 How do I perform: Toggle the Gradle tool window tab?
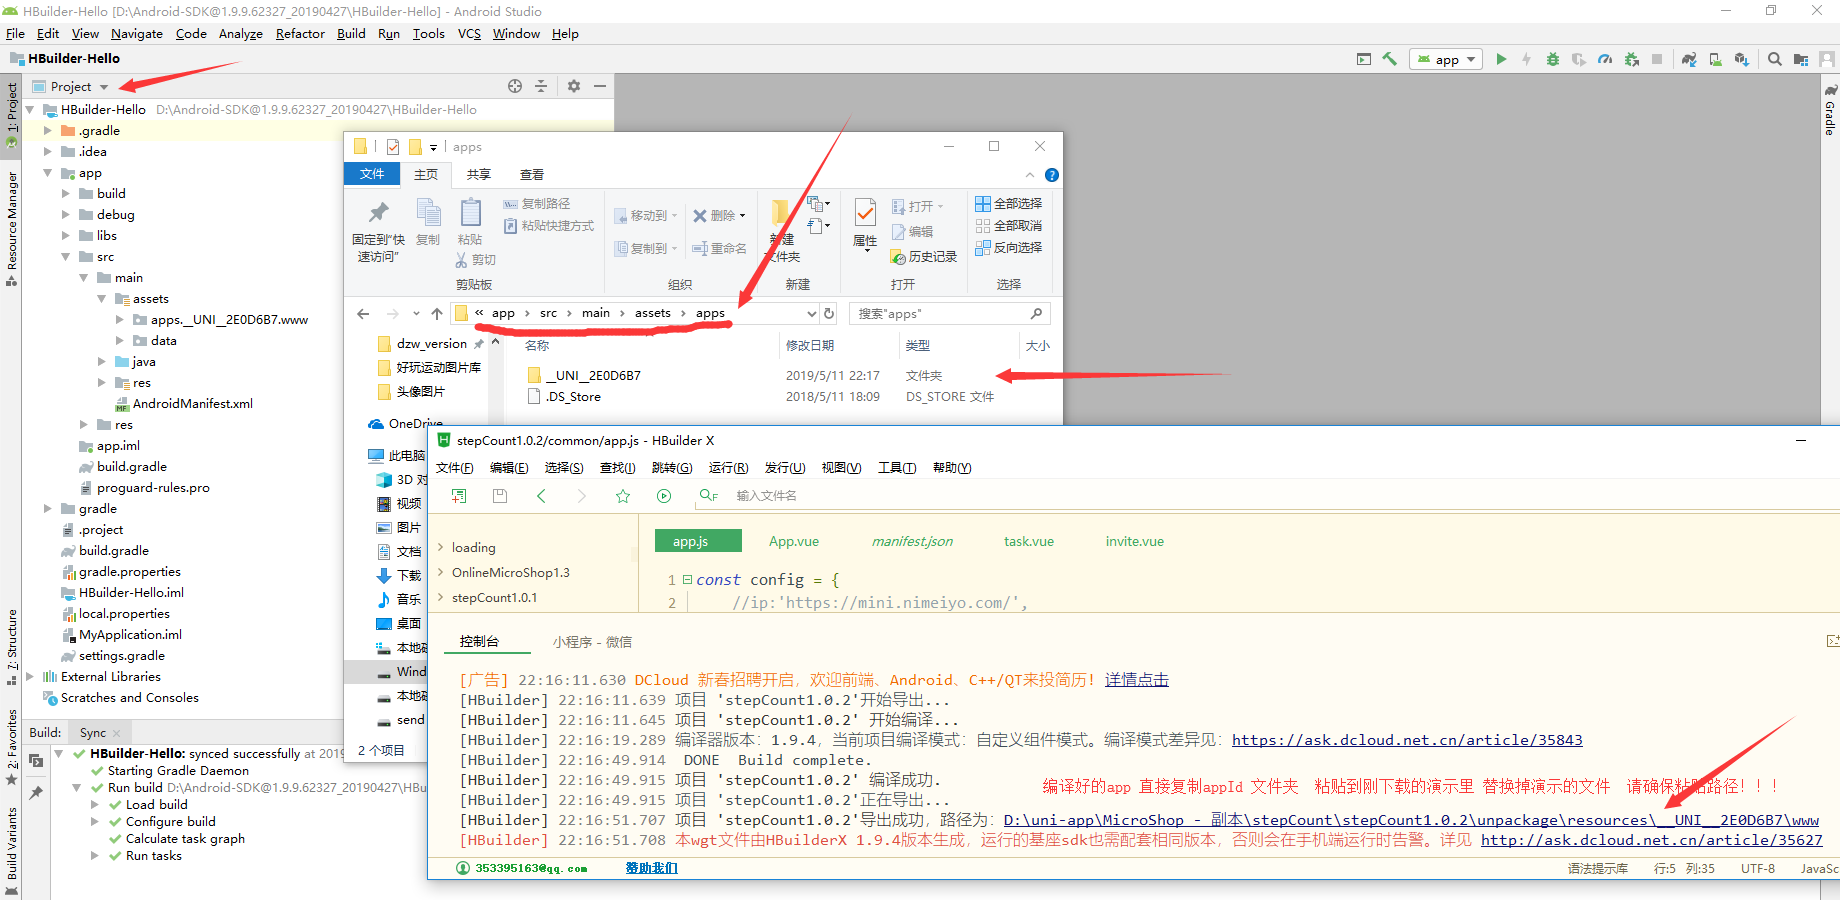click(1830, 110)
